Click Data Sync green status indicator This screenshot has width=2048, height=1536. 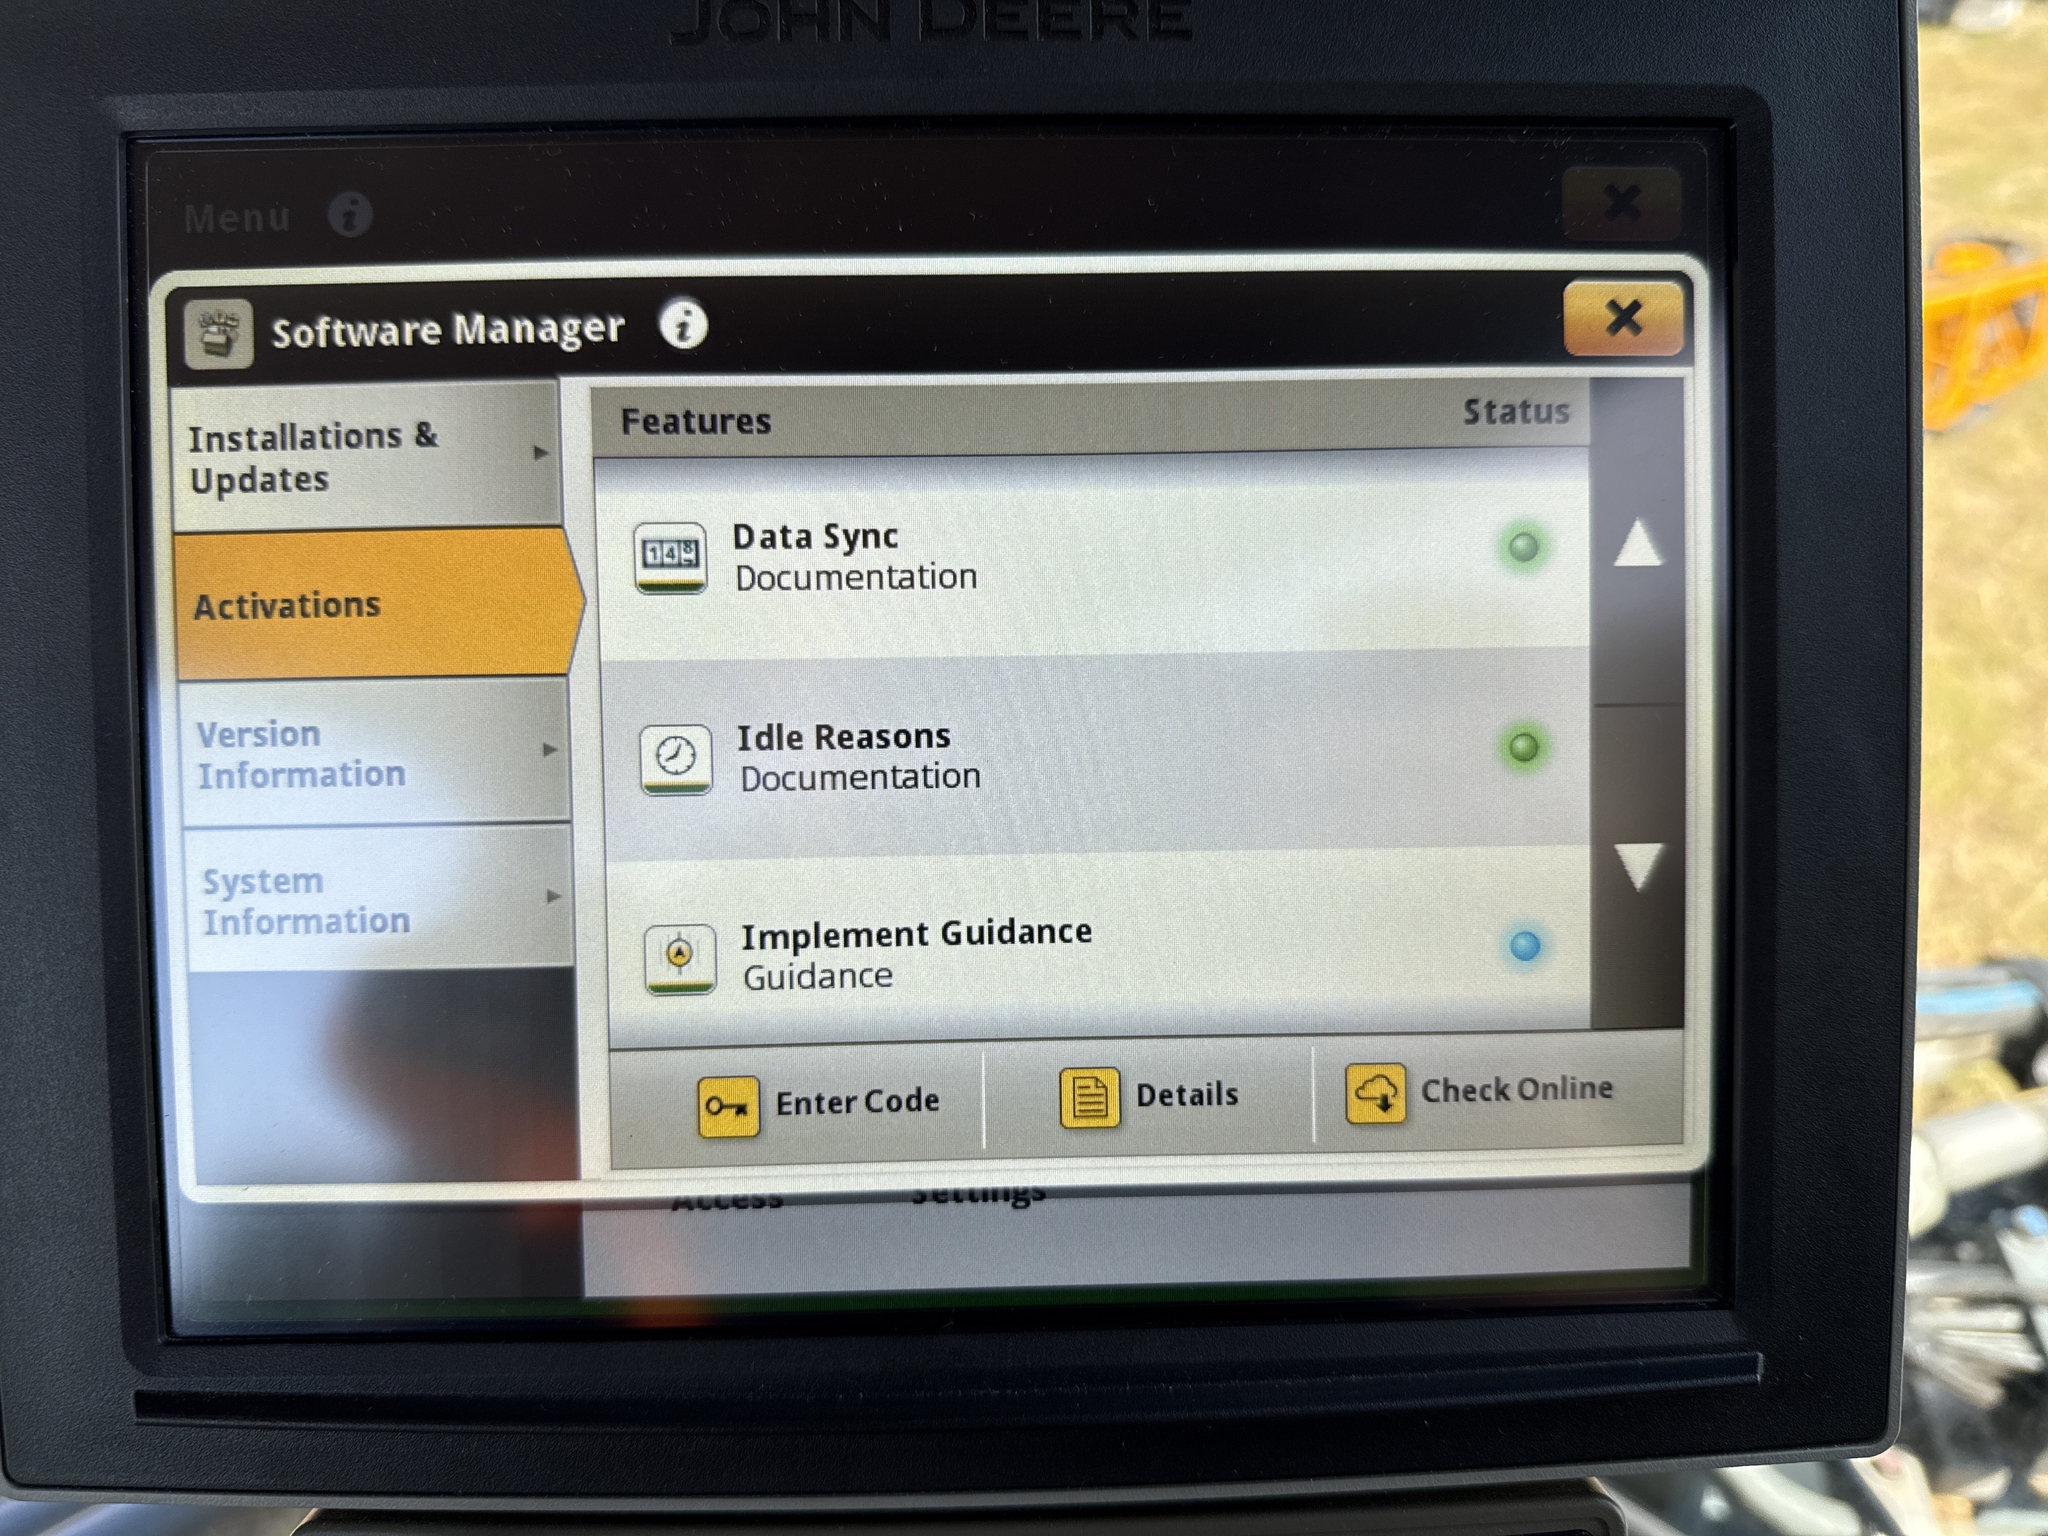1523,547
